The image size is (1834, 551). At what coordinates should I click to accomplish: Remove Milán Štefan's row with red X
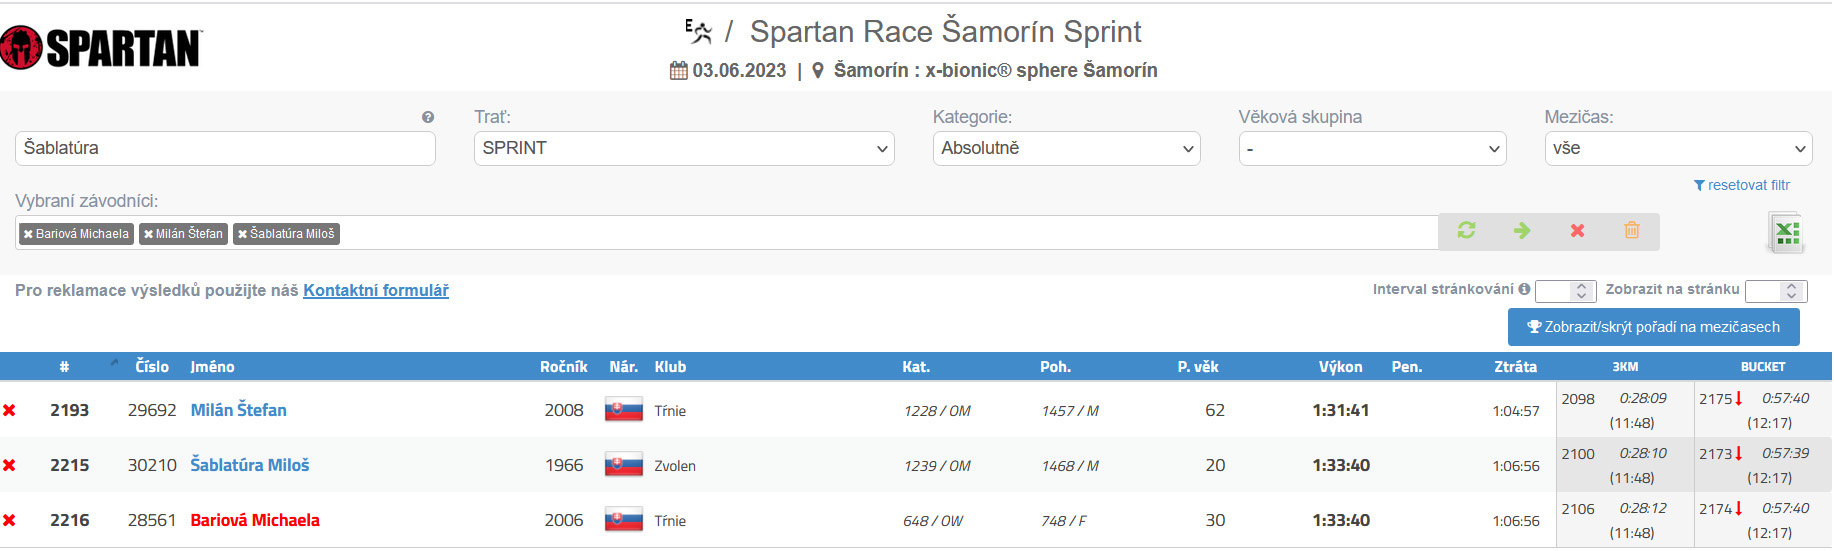(10, 410)
